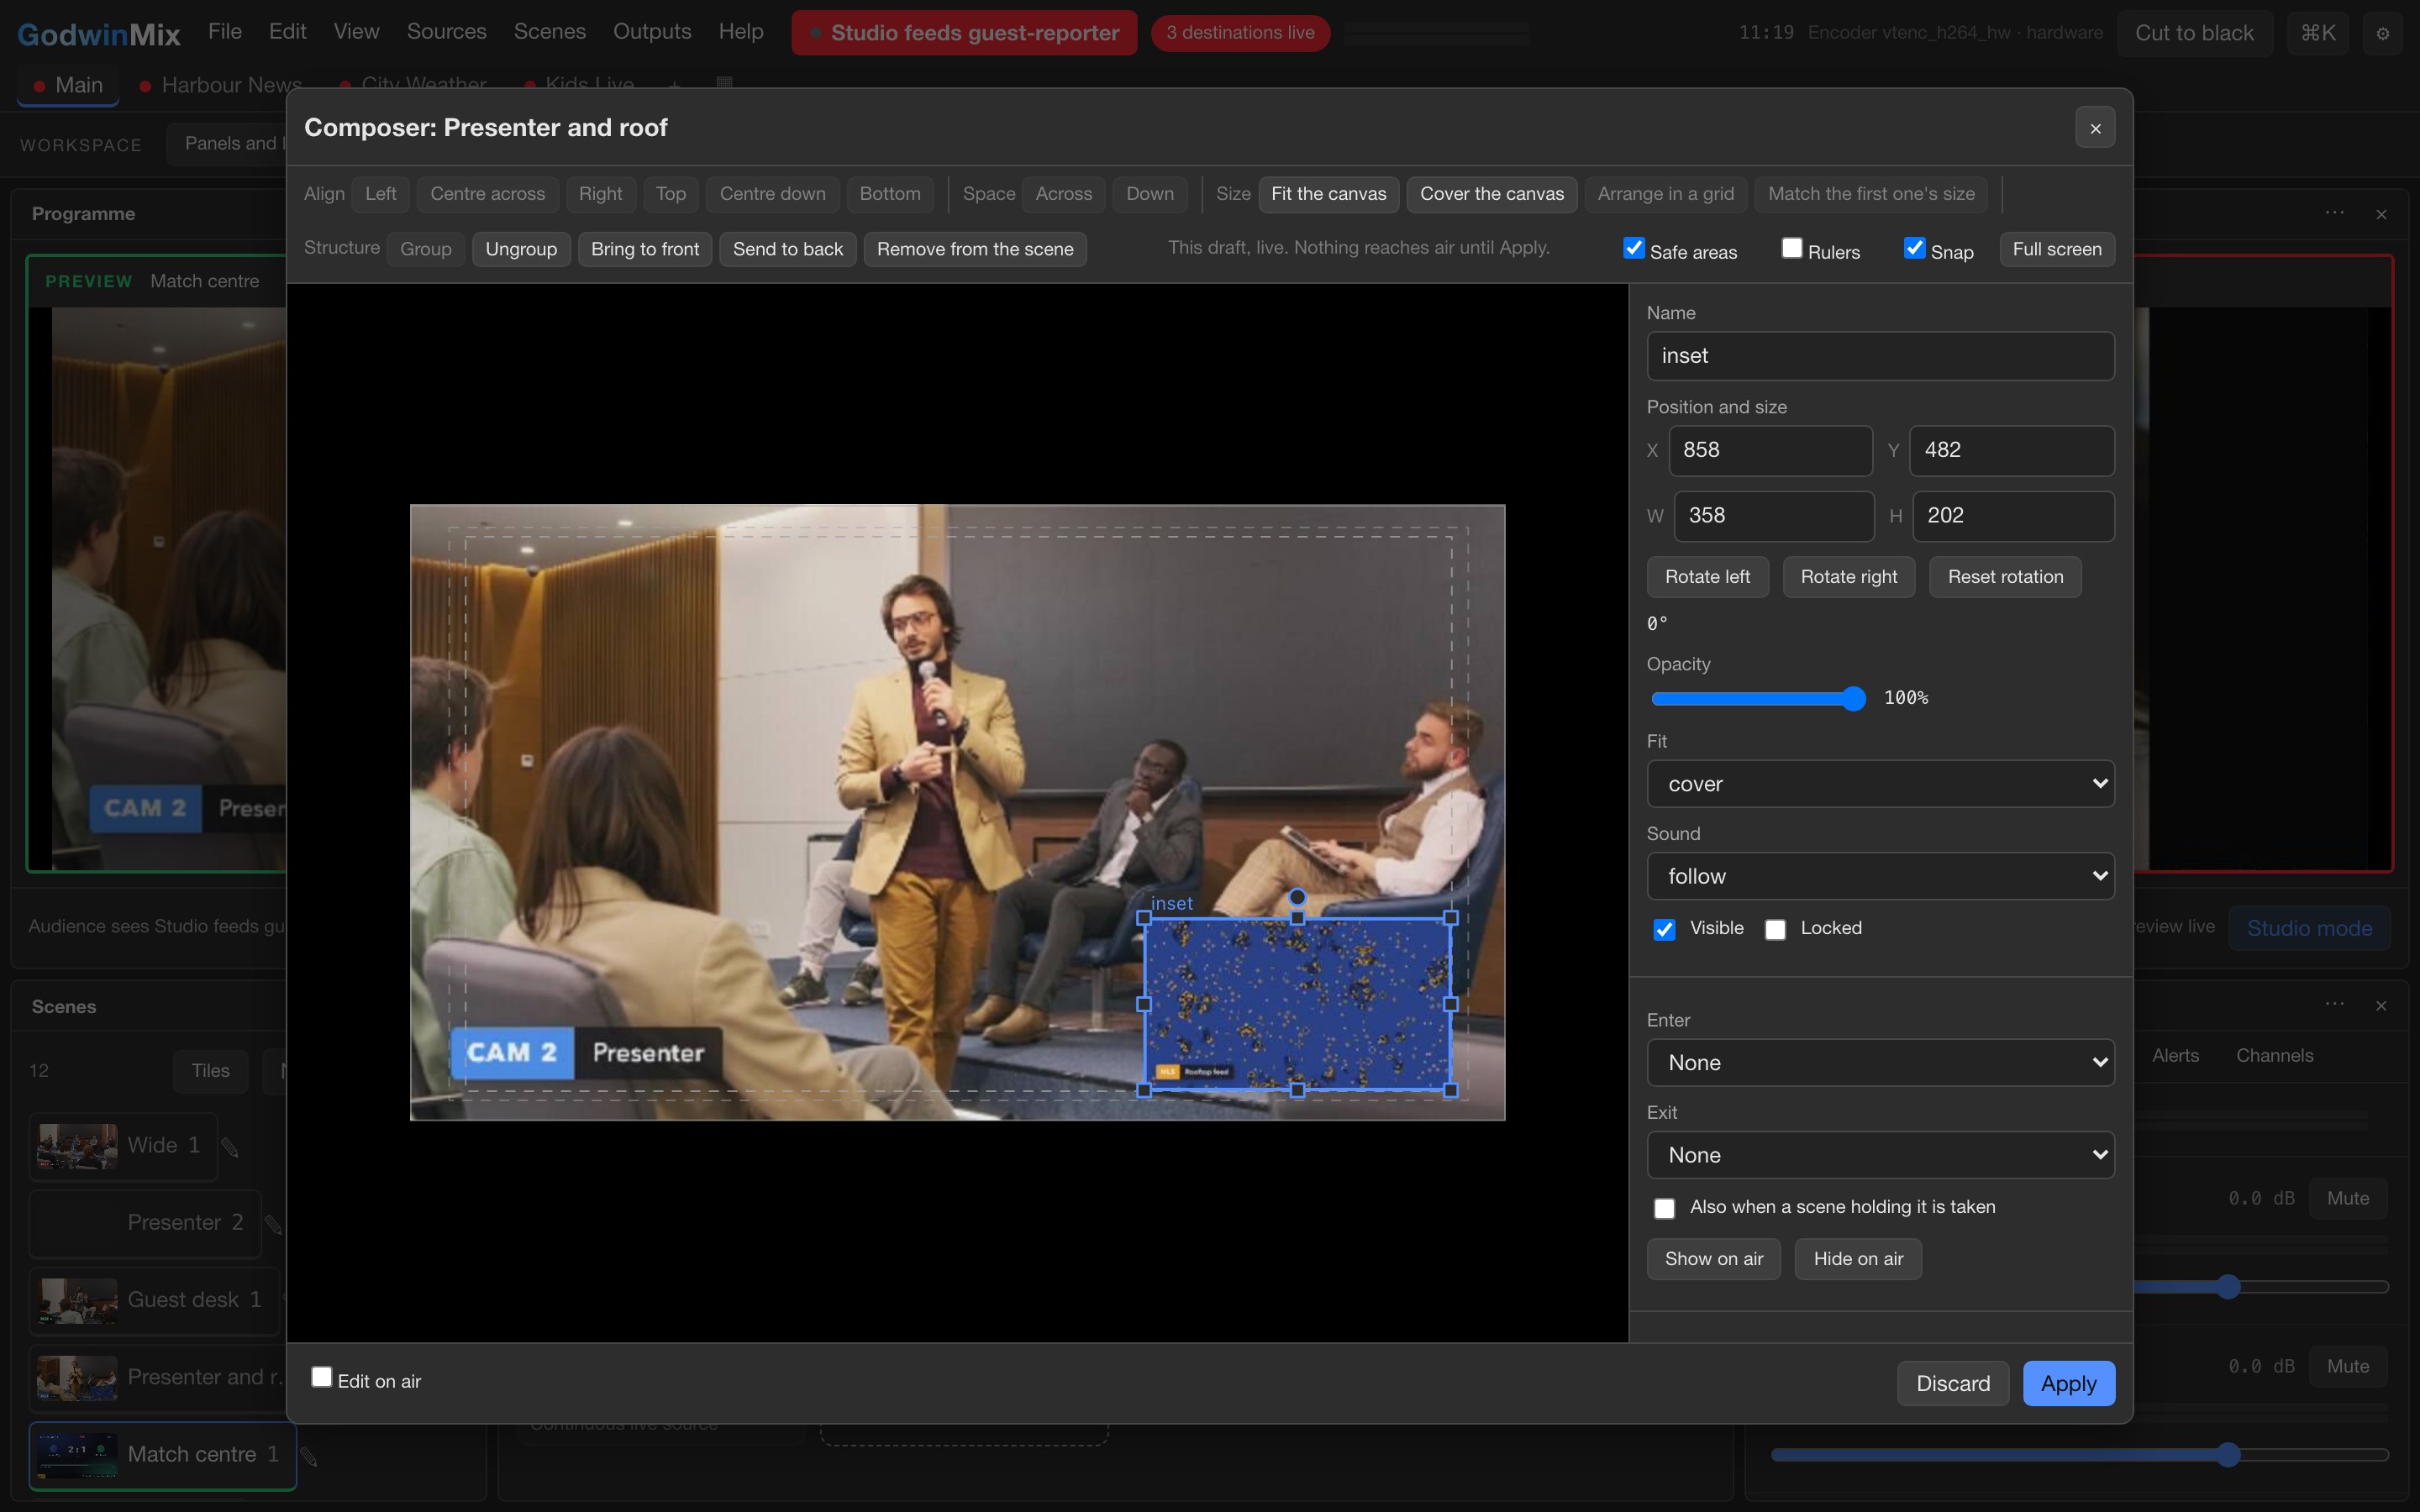
Task: Open the ⌘K command palette
Action: click(x=2318, y=33)
